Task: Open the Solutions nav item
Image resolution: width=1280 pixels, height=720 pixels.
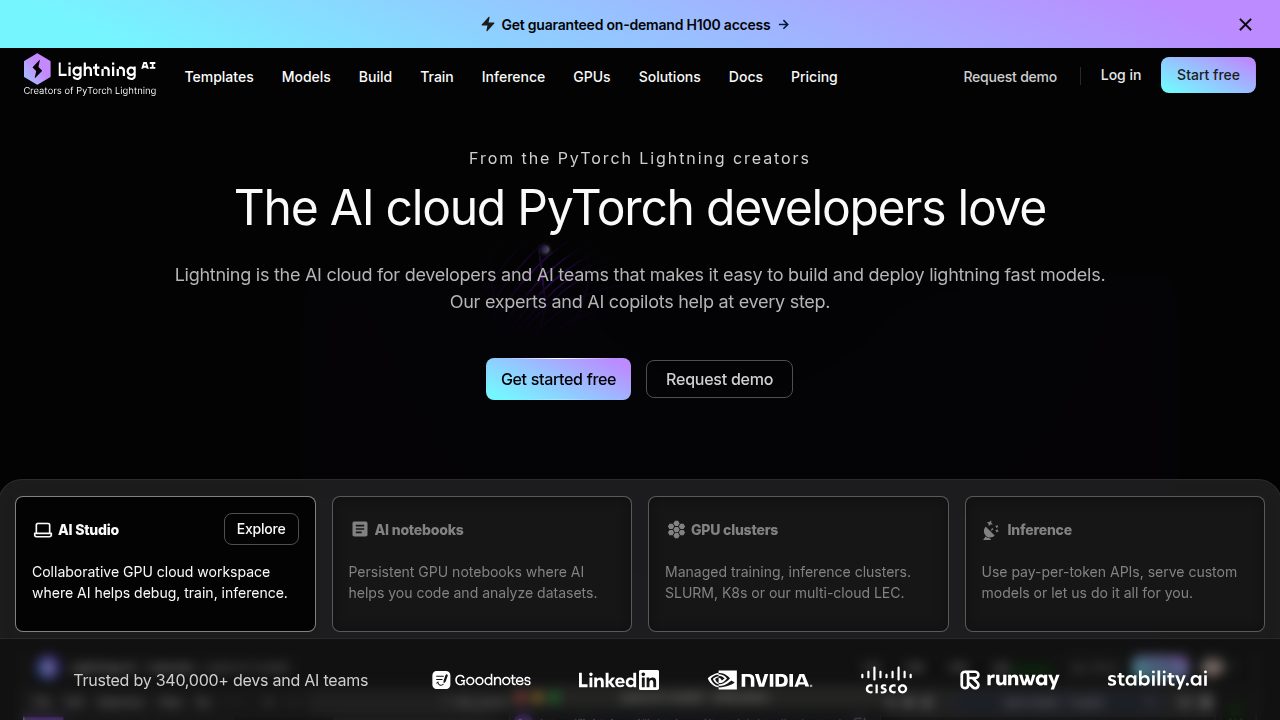Action: [670, 77]
